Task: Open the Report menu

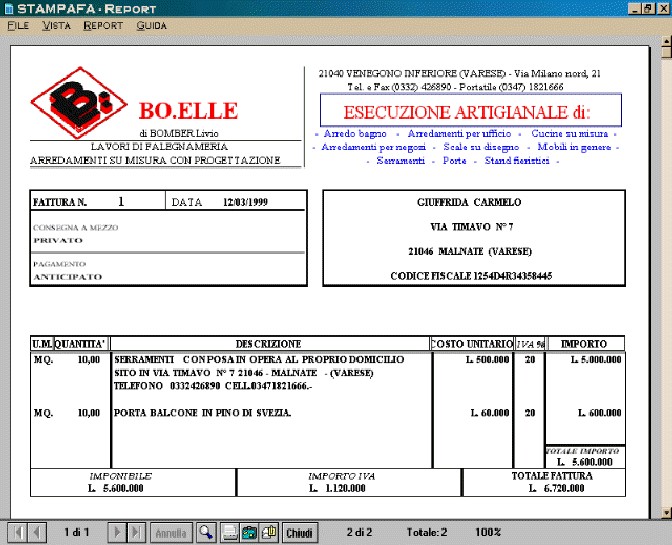Action: (x=103, y=25)
